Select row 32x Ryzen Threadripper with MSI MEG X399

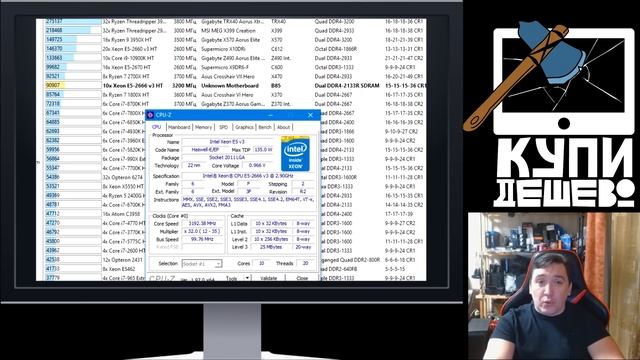(x=235, y=31)
